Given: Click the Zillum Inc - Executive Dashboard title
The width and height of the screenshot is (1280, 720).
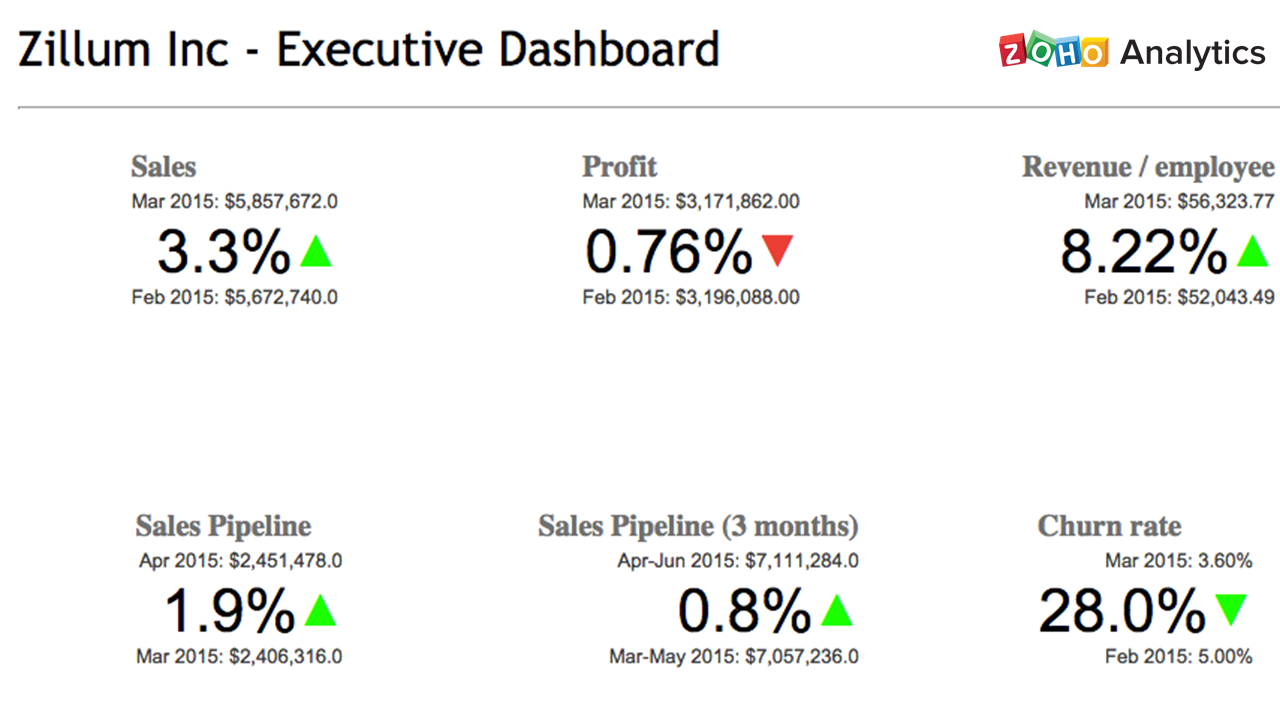Looking at the screenshot, I should coord(368,50).
